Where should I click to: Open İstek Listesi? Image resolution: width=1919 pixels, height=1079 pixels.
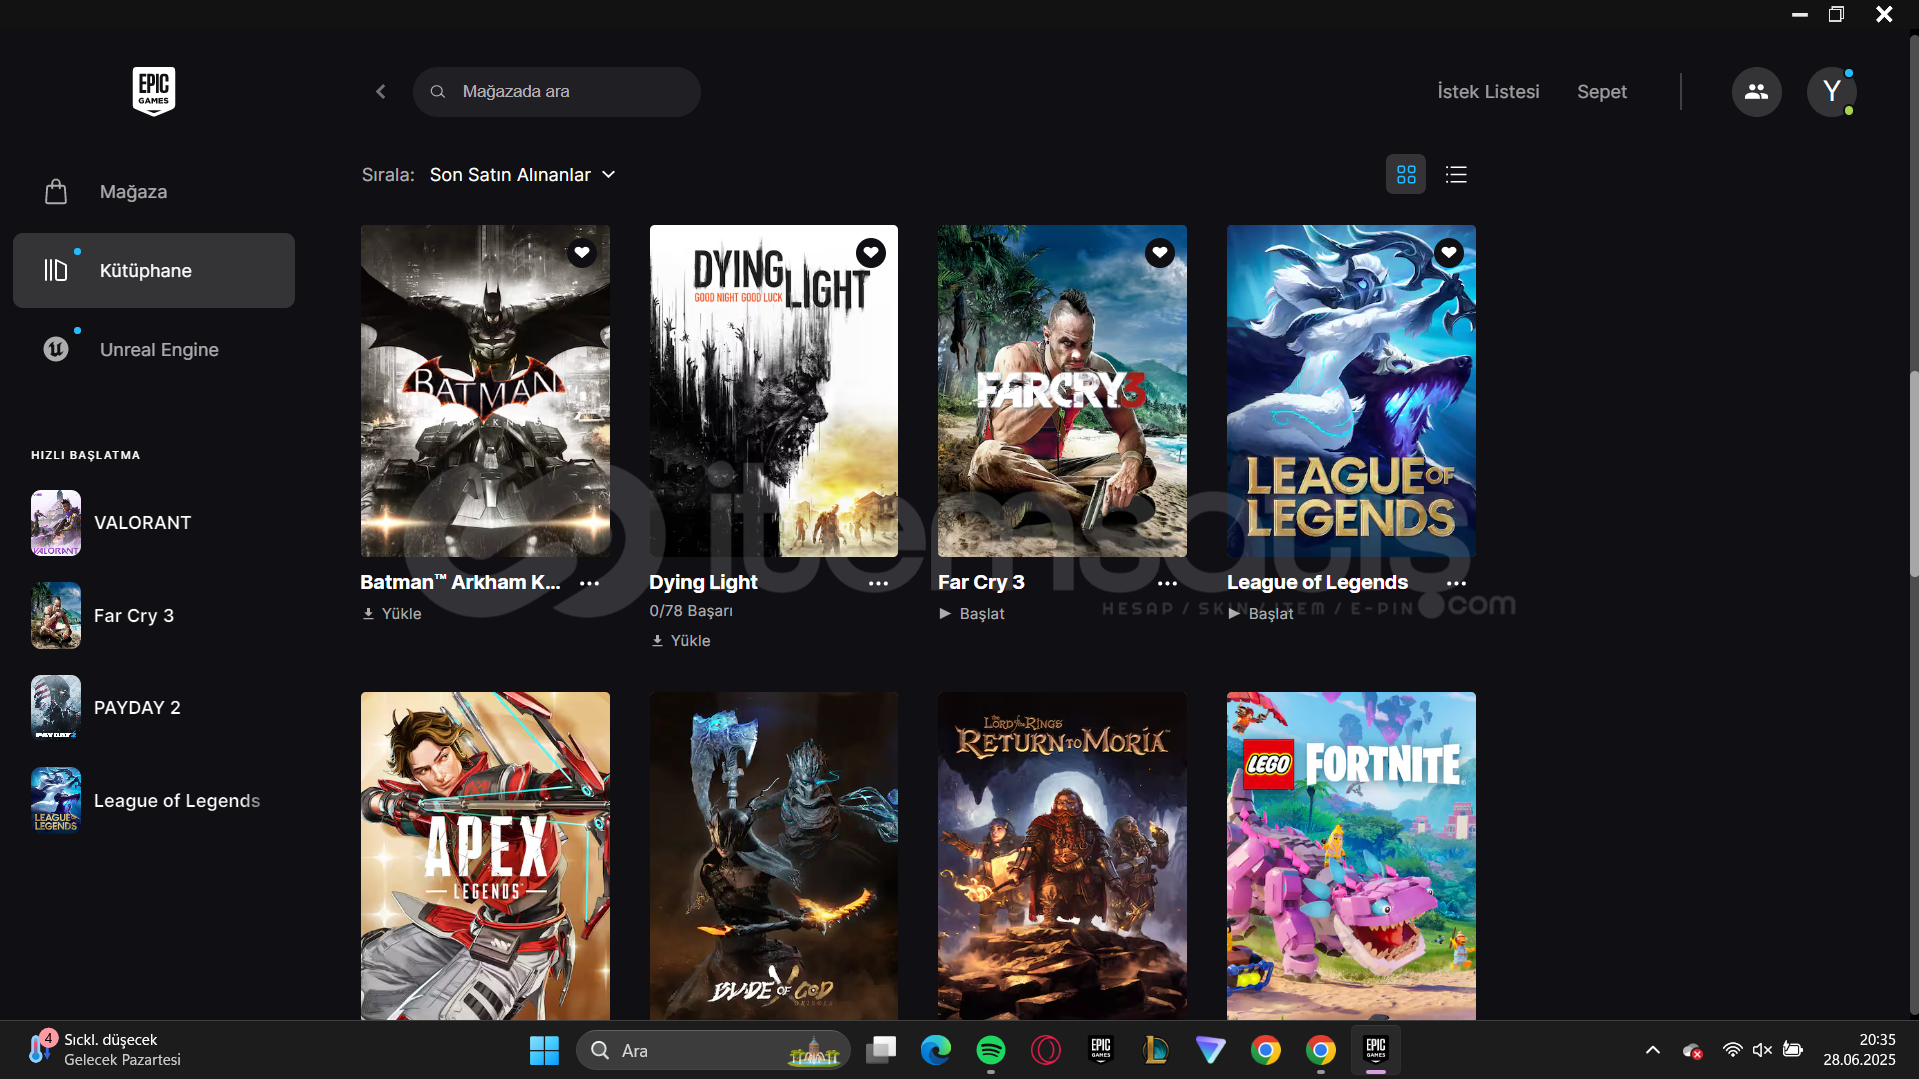(1488, 92)
